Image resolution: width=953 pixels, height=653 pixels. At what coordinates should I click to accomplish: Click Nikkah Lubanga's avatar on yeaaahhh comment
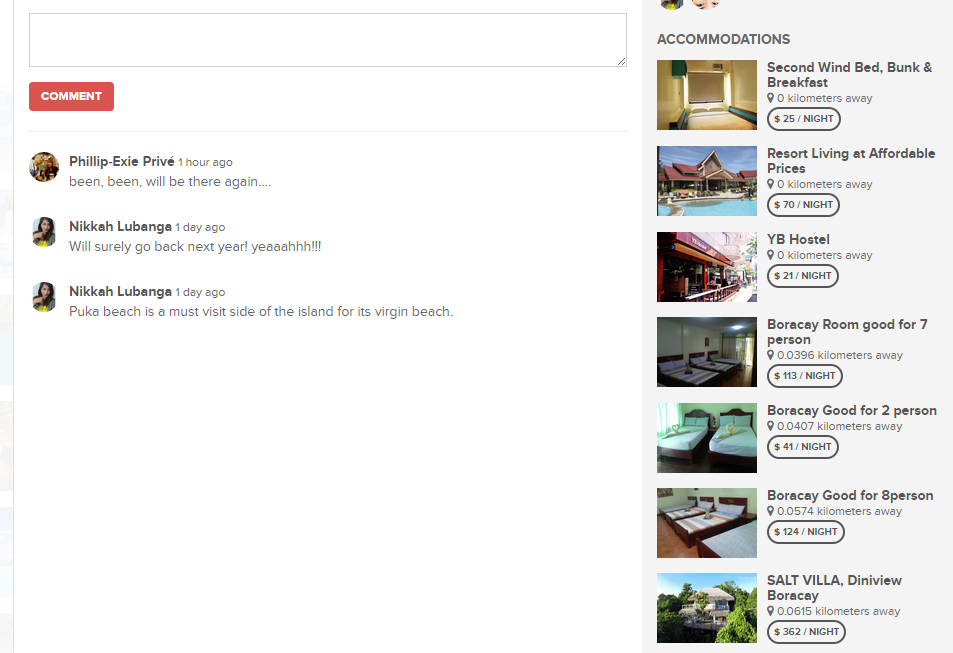pyautogui.click(x=44, y=232)
